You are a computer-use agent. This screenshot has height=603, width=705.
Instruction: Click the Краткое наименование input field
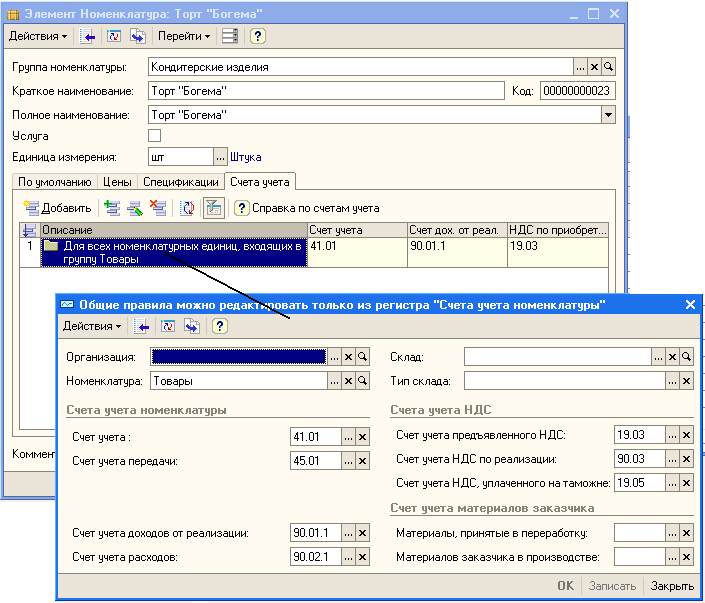(326, 91)
